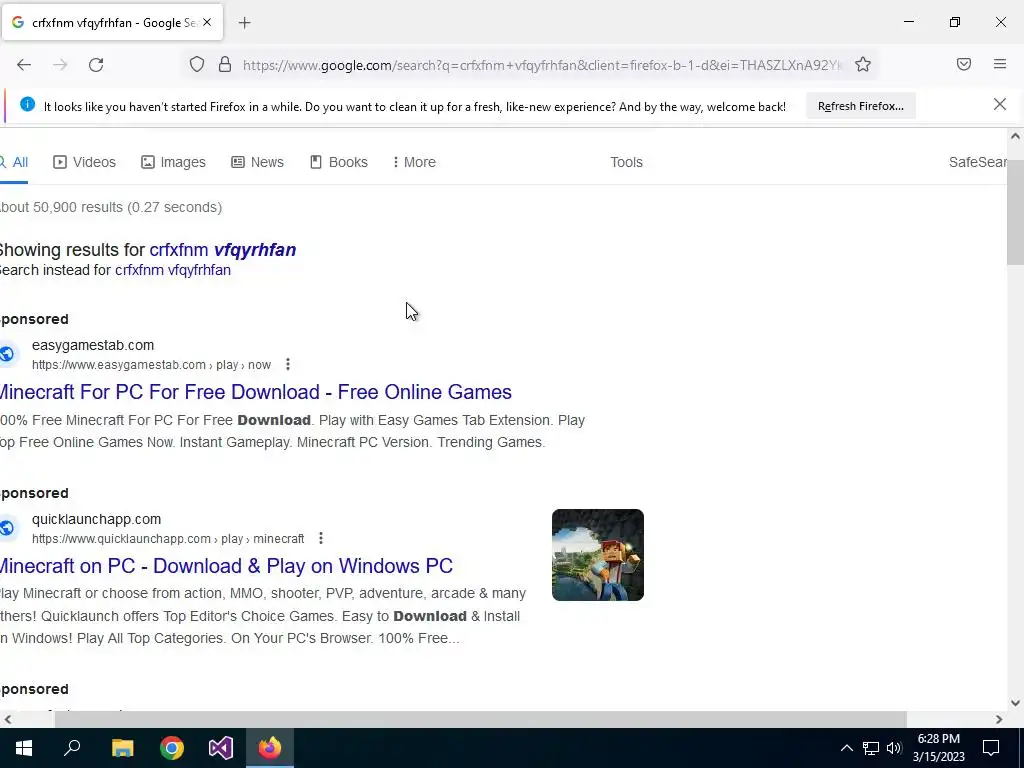1024x768 pixels.
Task: Bookmark this page with the star icon
Action: click(863, 65)
